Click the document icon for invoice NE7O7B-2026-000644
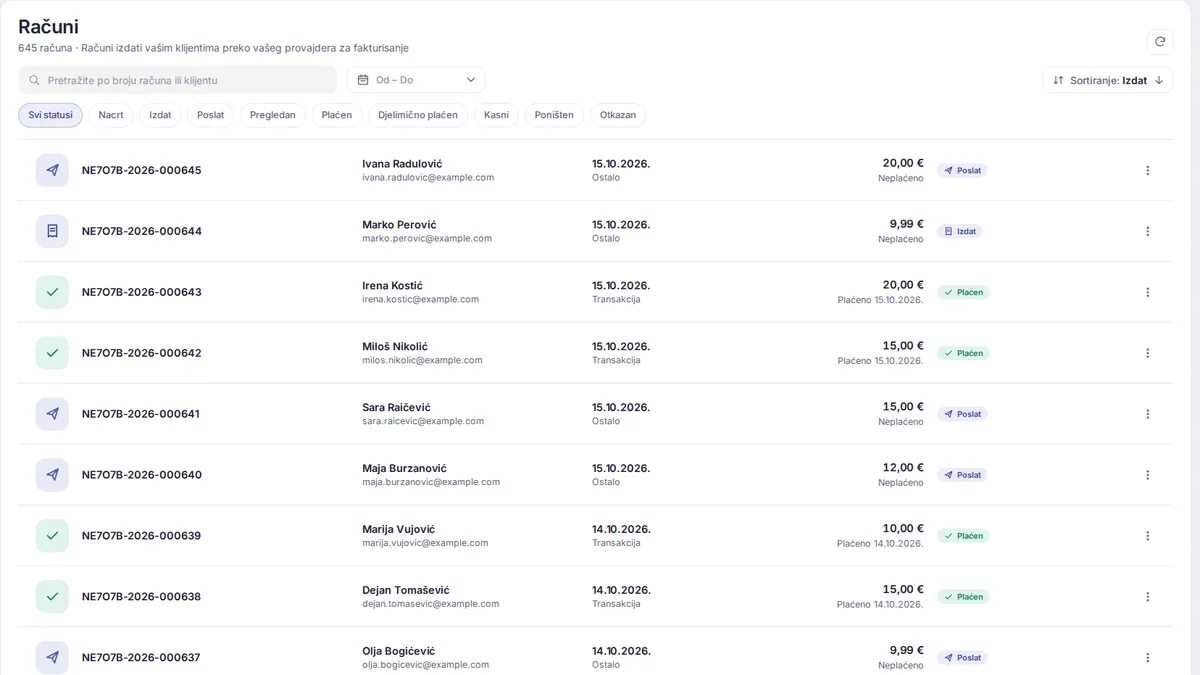This screenshot has height=675, width=1200. [x=52, y=231]
